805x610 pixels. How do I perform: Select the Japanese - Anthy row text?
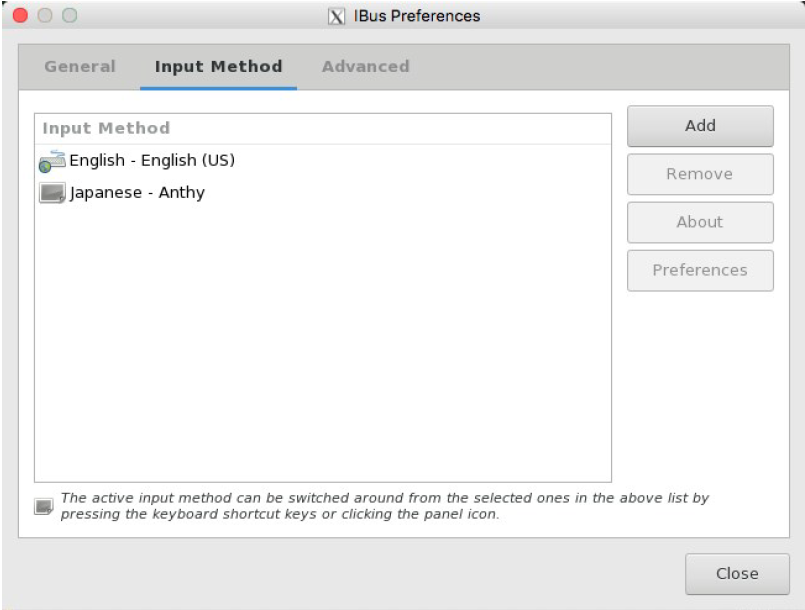[x=137, y=193]
